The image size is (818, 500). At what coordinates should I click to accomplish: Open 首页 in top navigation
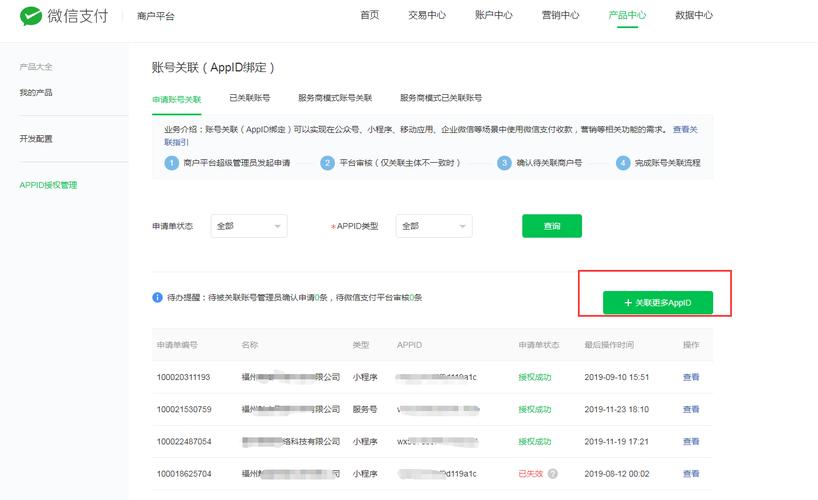370,15
